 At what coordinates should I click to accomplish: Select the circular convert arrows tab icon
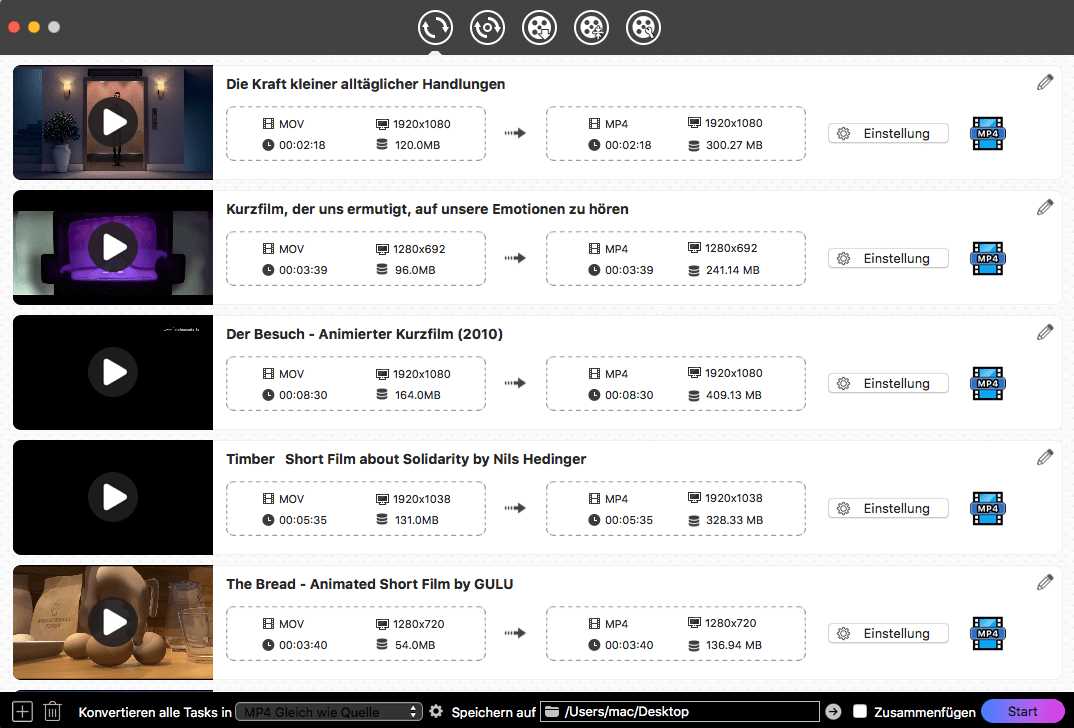point(435,27)
